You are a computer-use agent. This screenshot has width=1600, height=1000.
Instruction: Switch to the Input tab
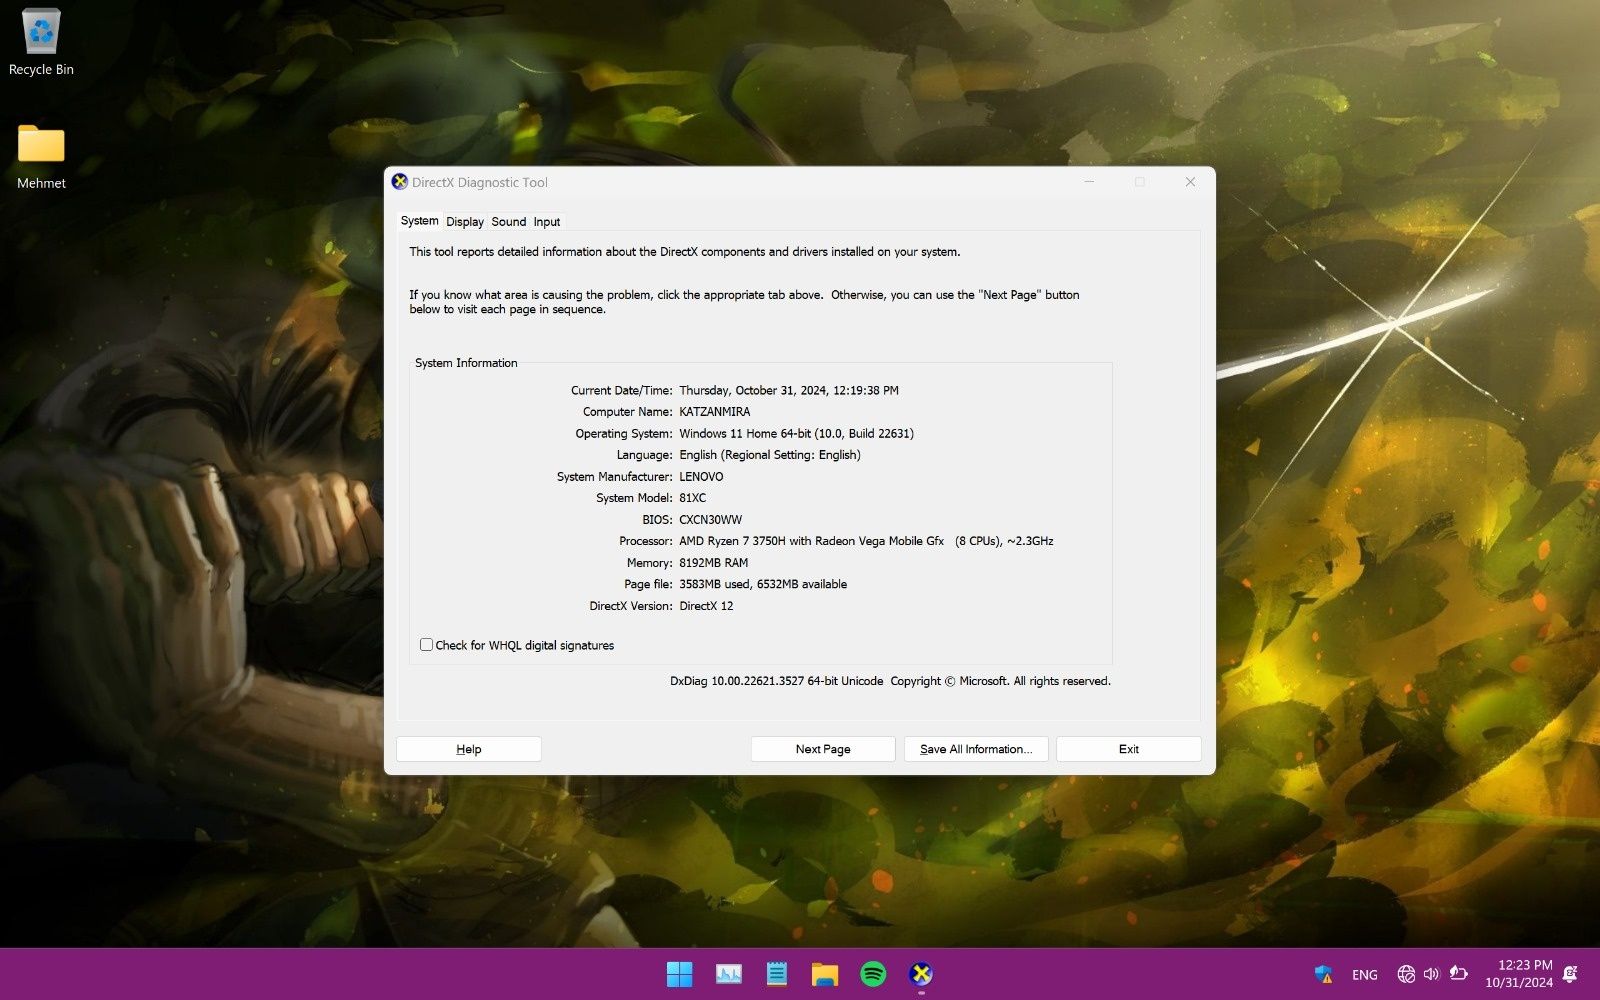[547, 222]
